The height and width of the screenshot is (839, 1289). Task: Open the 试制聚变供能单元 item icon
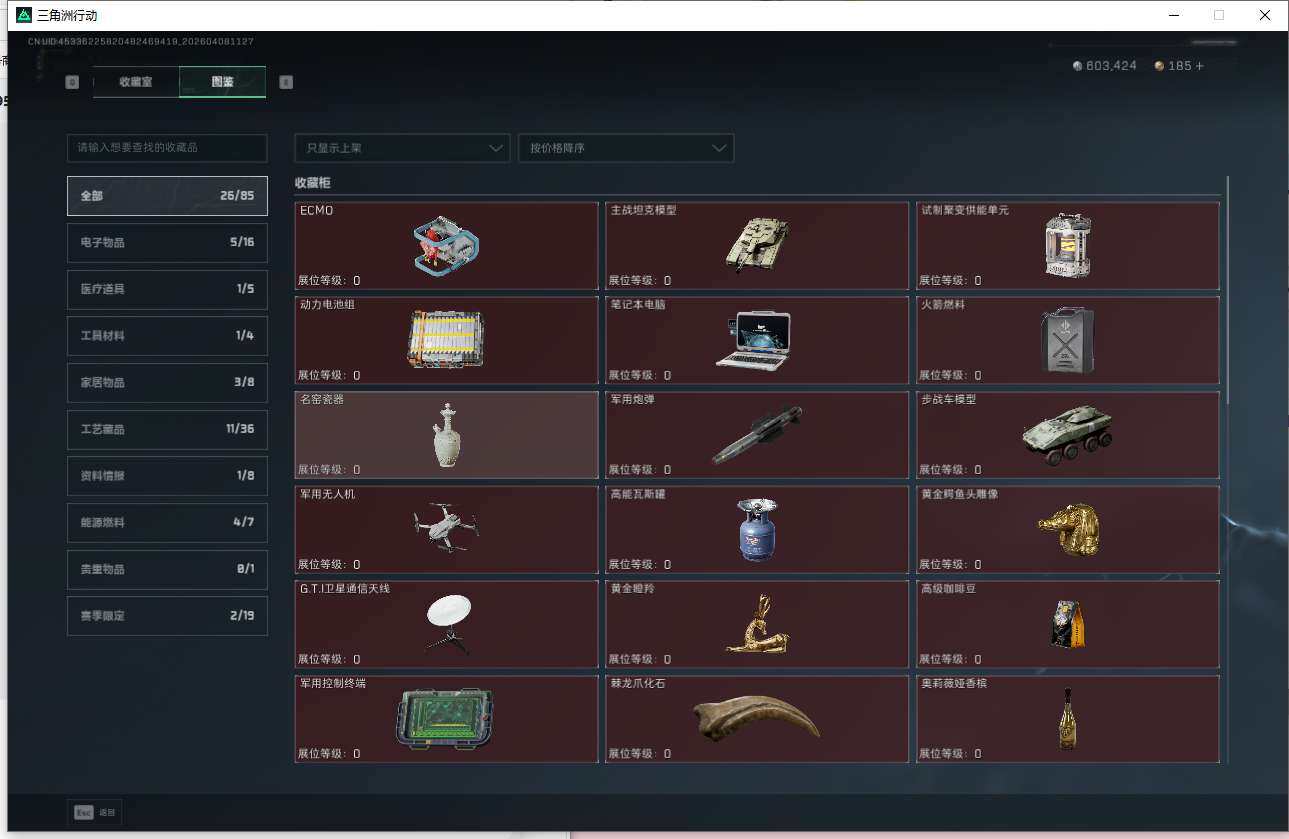pyautogui.click(x=1067, y=245)
